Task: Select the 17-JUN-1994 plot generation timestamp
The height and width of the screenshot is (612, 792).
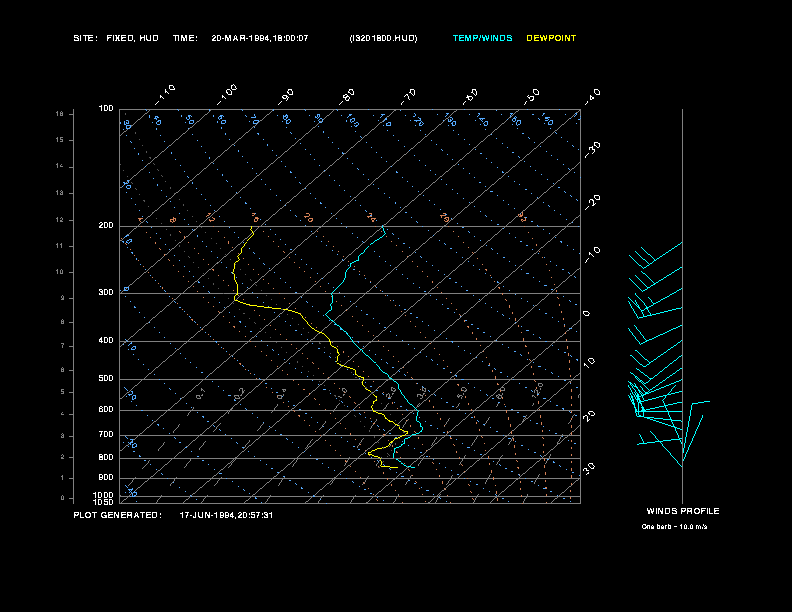Action: click(226, 515)
